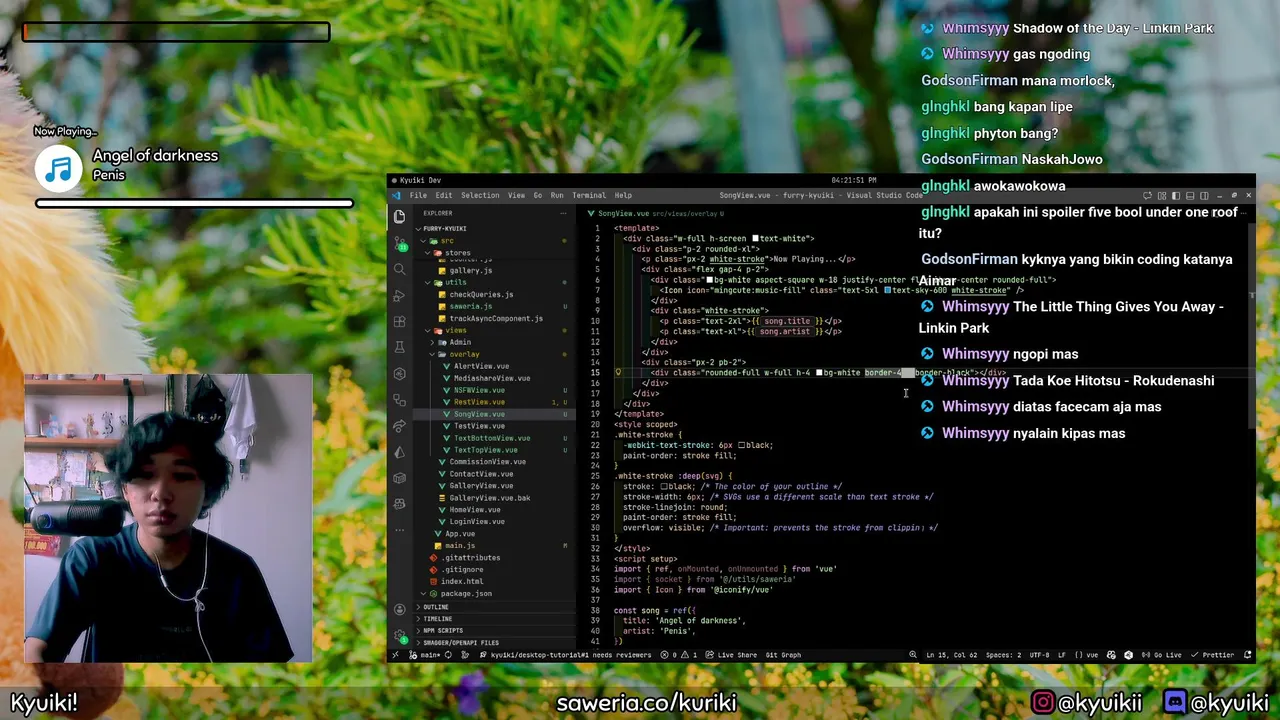Open Source Control view with badge
Image resolution: width=1280 pixels, height=720 pixels.
click(399, 242)
